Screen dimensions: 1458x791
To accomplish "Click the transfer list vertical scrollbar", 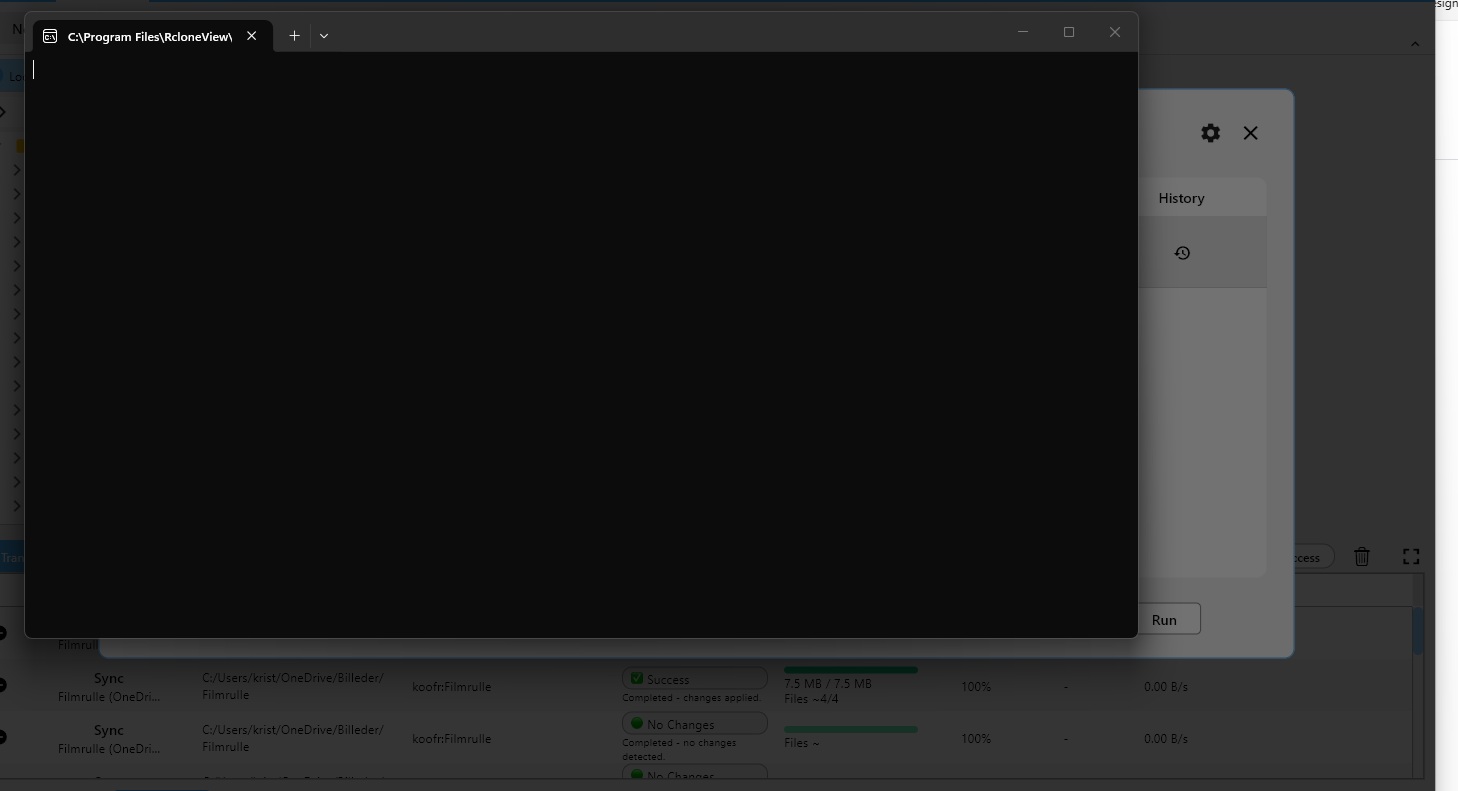I will point(1418,632).
